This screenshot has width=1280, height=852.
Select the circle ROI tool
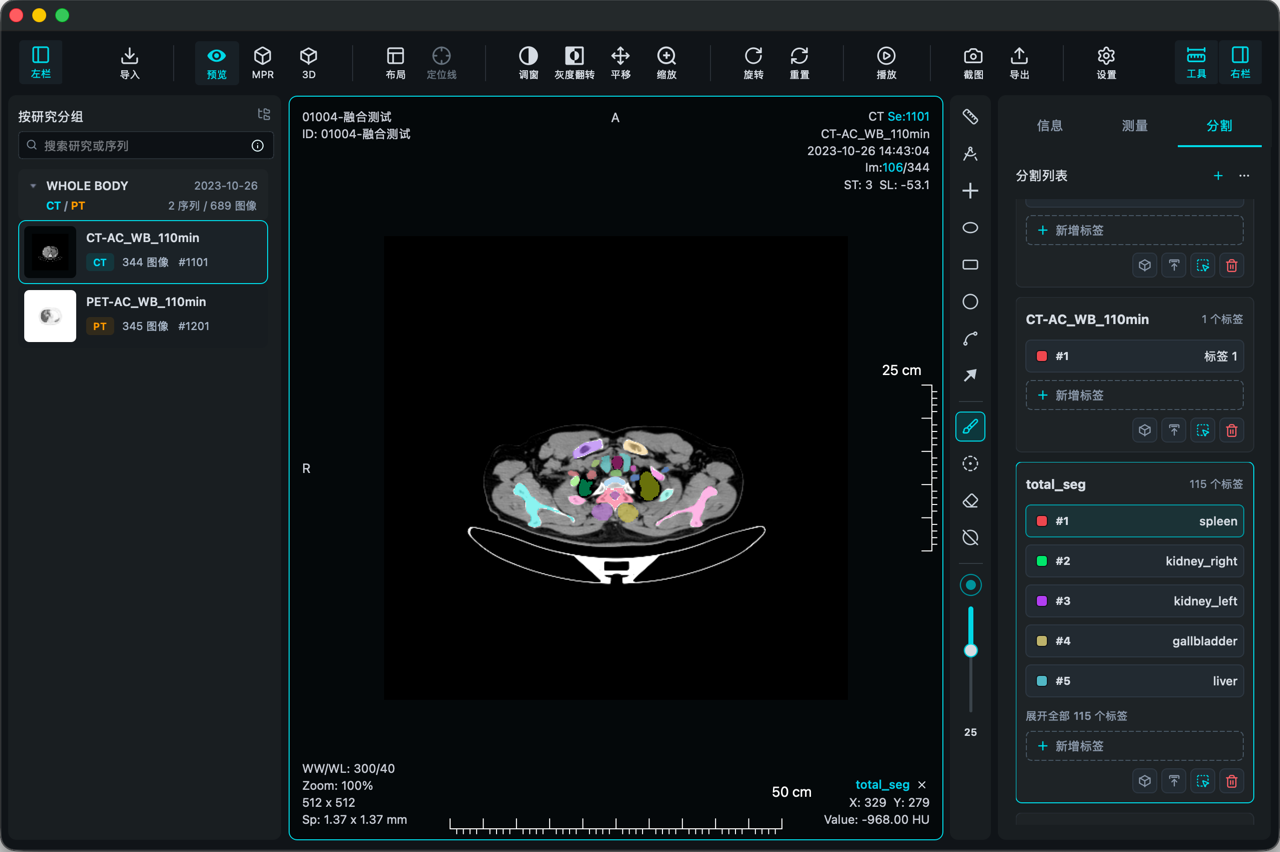click(x=970, y=302)
